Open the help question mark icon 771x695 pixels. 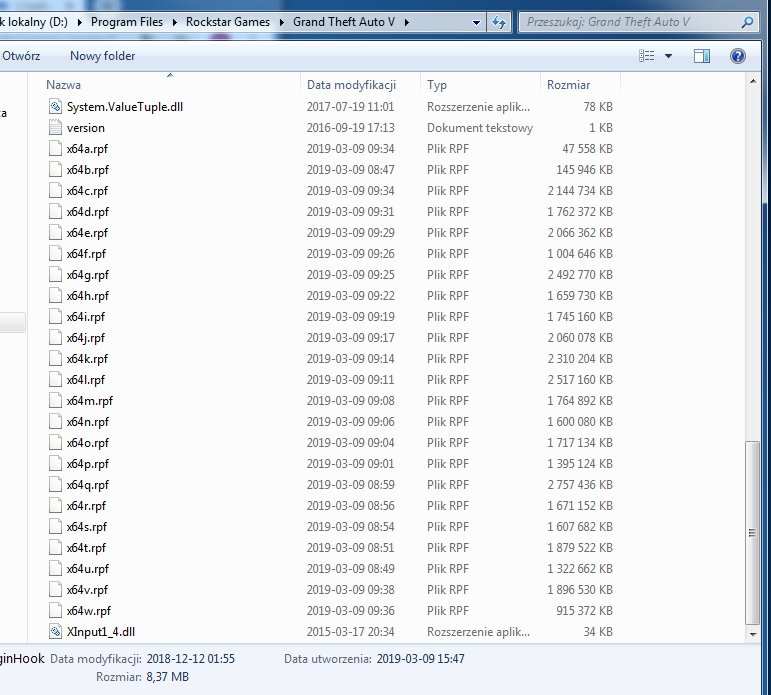[x=738, y=56]
